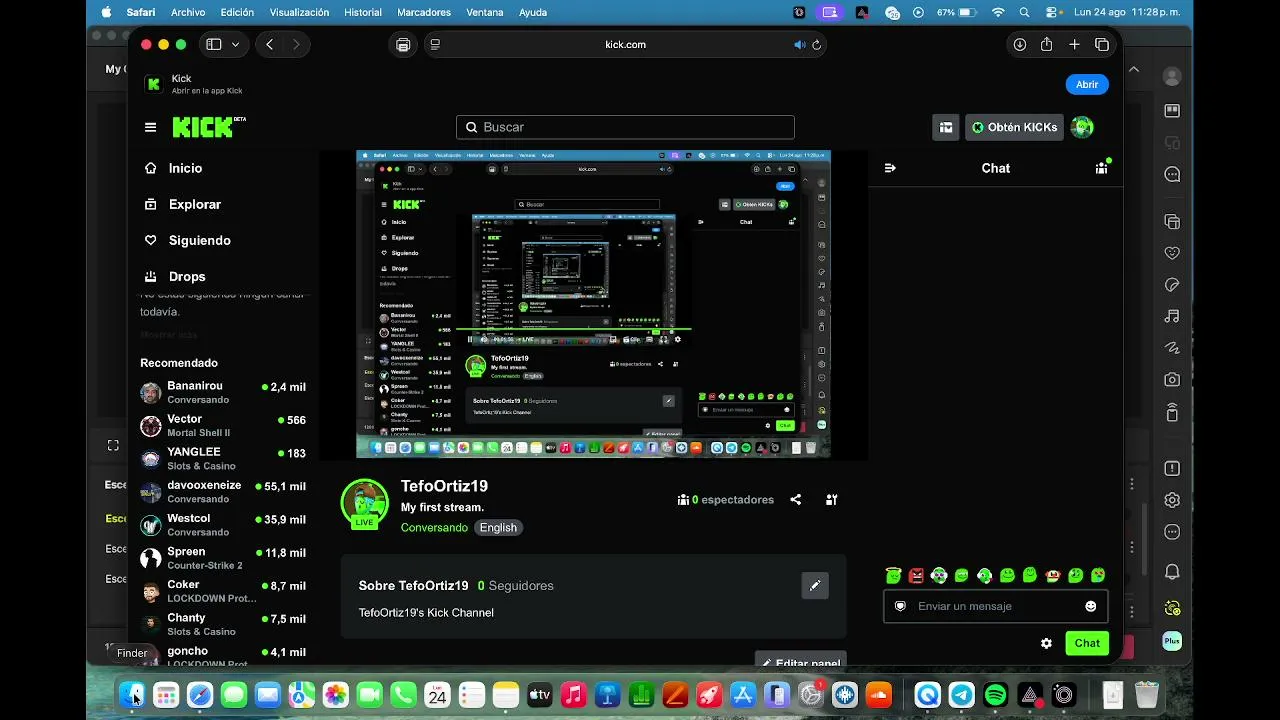Open the sidebar options dropdown chevron in Safari
1280x720 pixels.
236,44
